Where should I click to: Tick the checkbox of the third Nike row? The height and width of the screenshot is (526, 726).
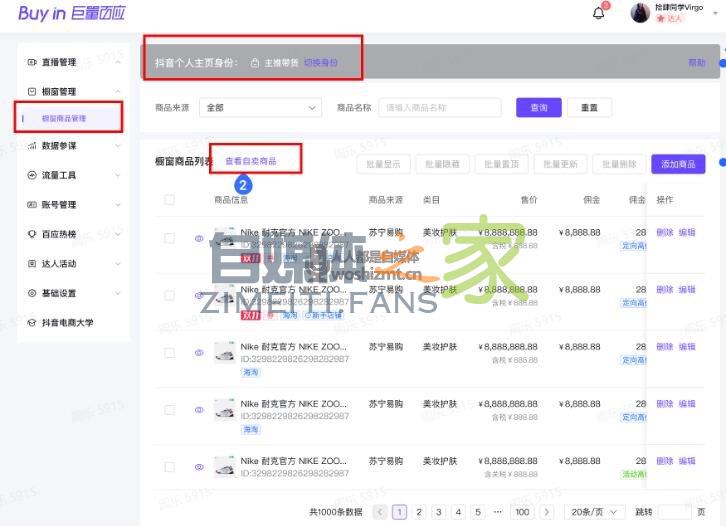click(x=169, y=353)
